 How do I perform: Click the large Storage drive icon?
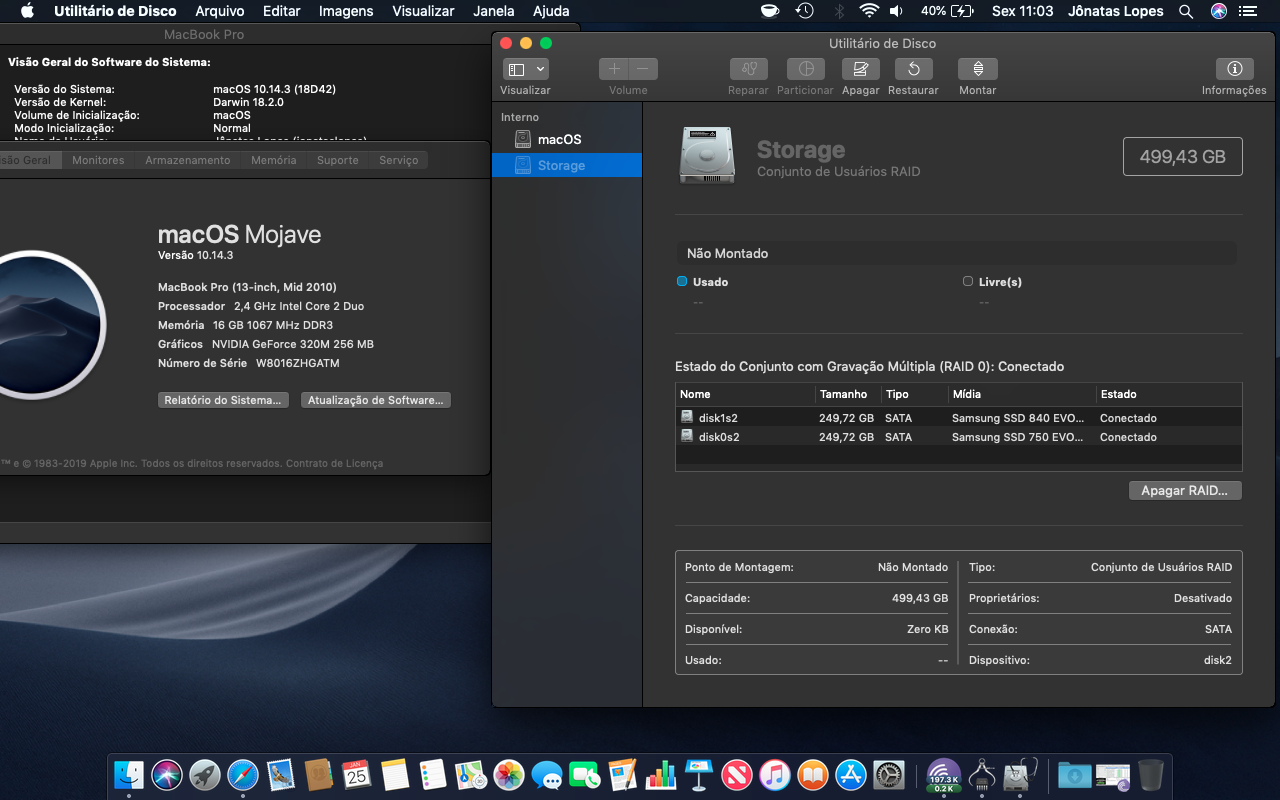point(706,155)
